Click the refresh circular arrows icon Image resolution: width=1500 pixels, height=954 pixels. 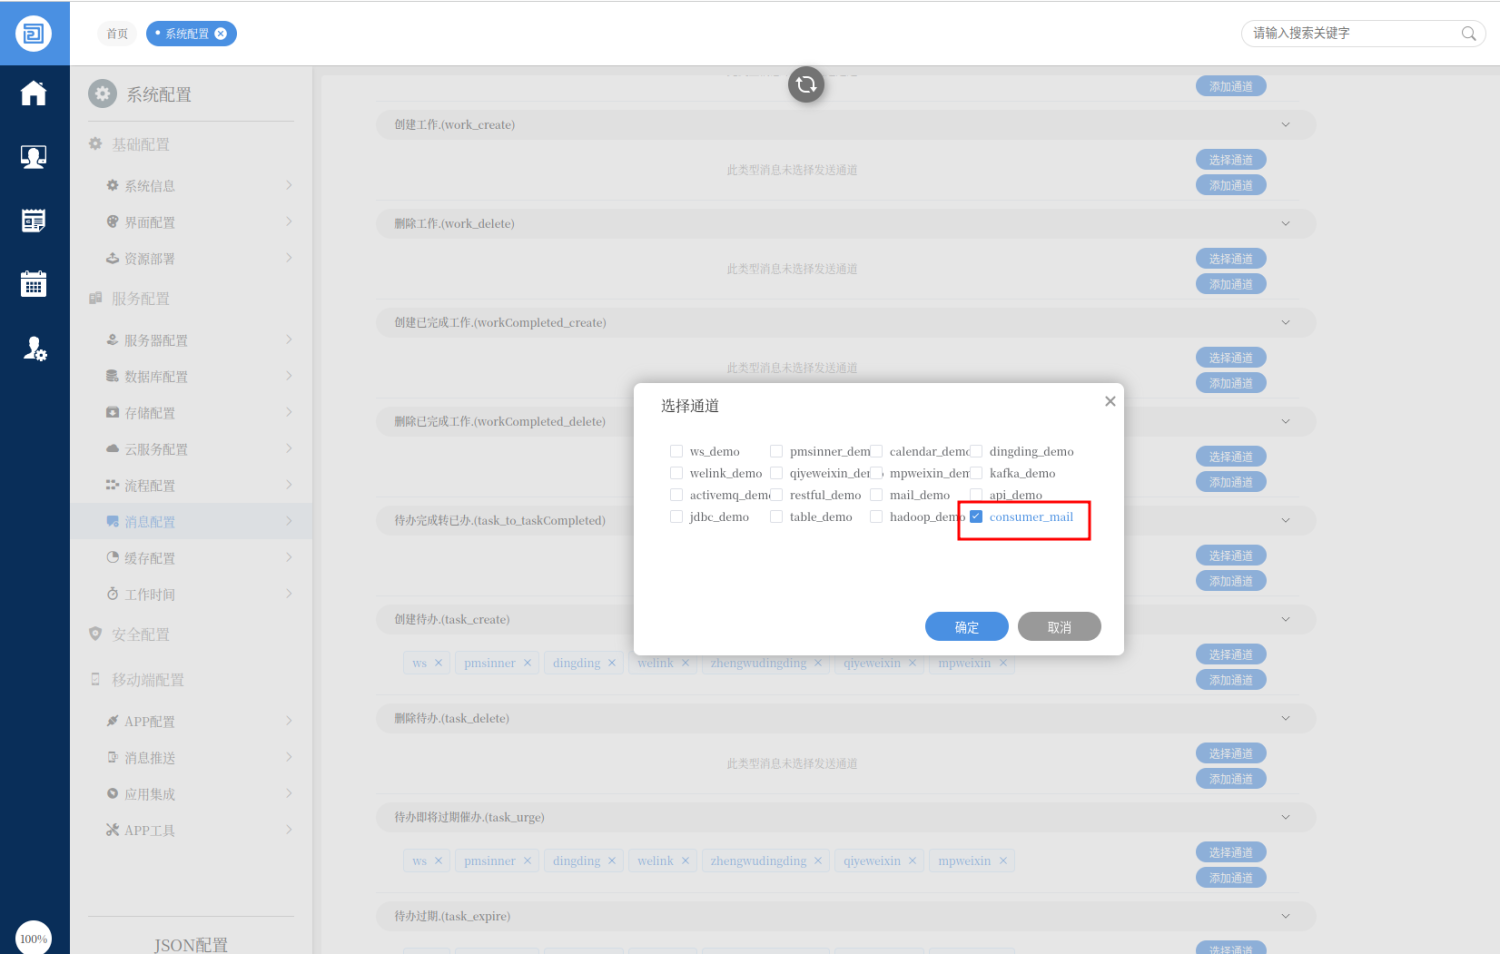[x=806, y=85]
